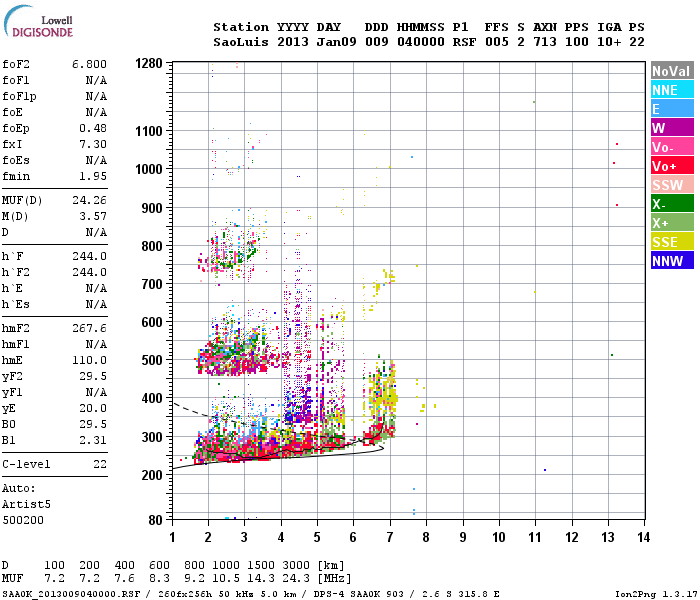Click the foF2 value 6.800

[89, 64]
